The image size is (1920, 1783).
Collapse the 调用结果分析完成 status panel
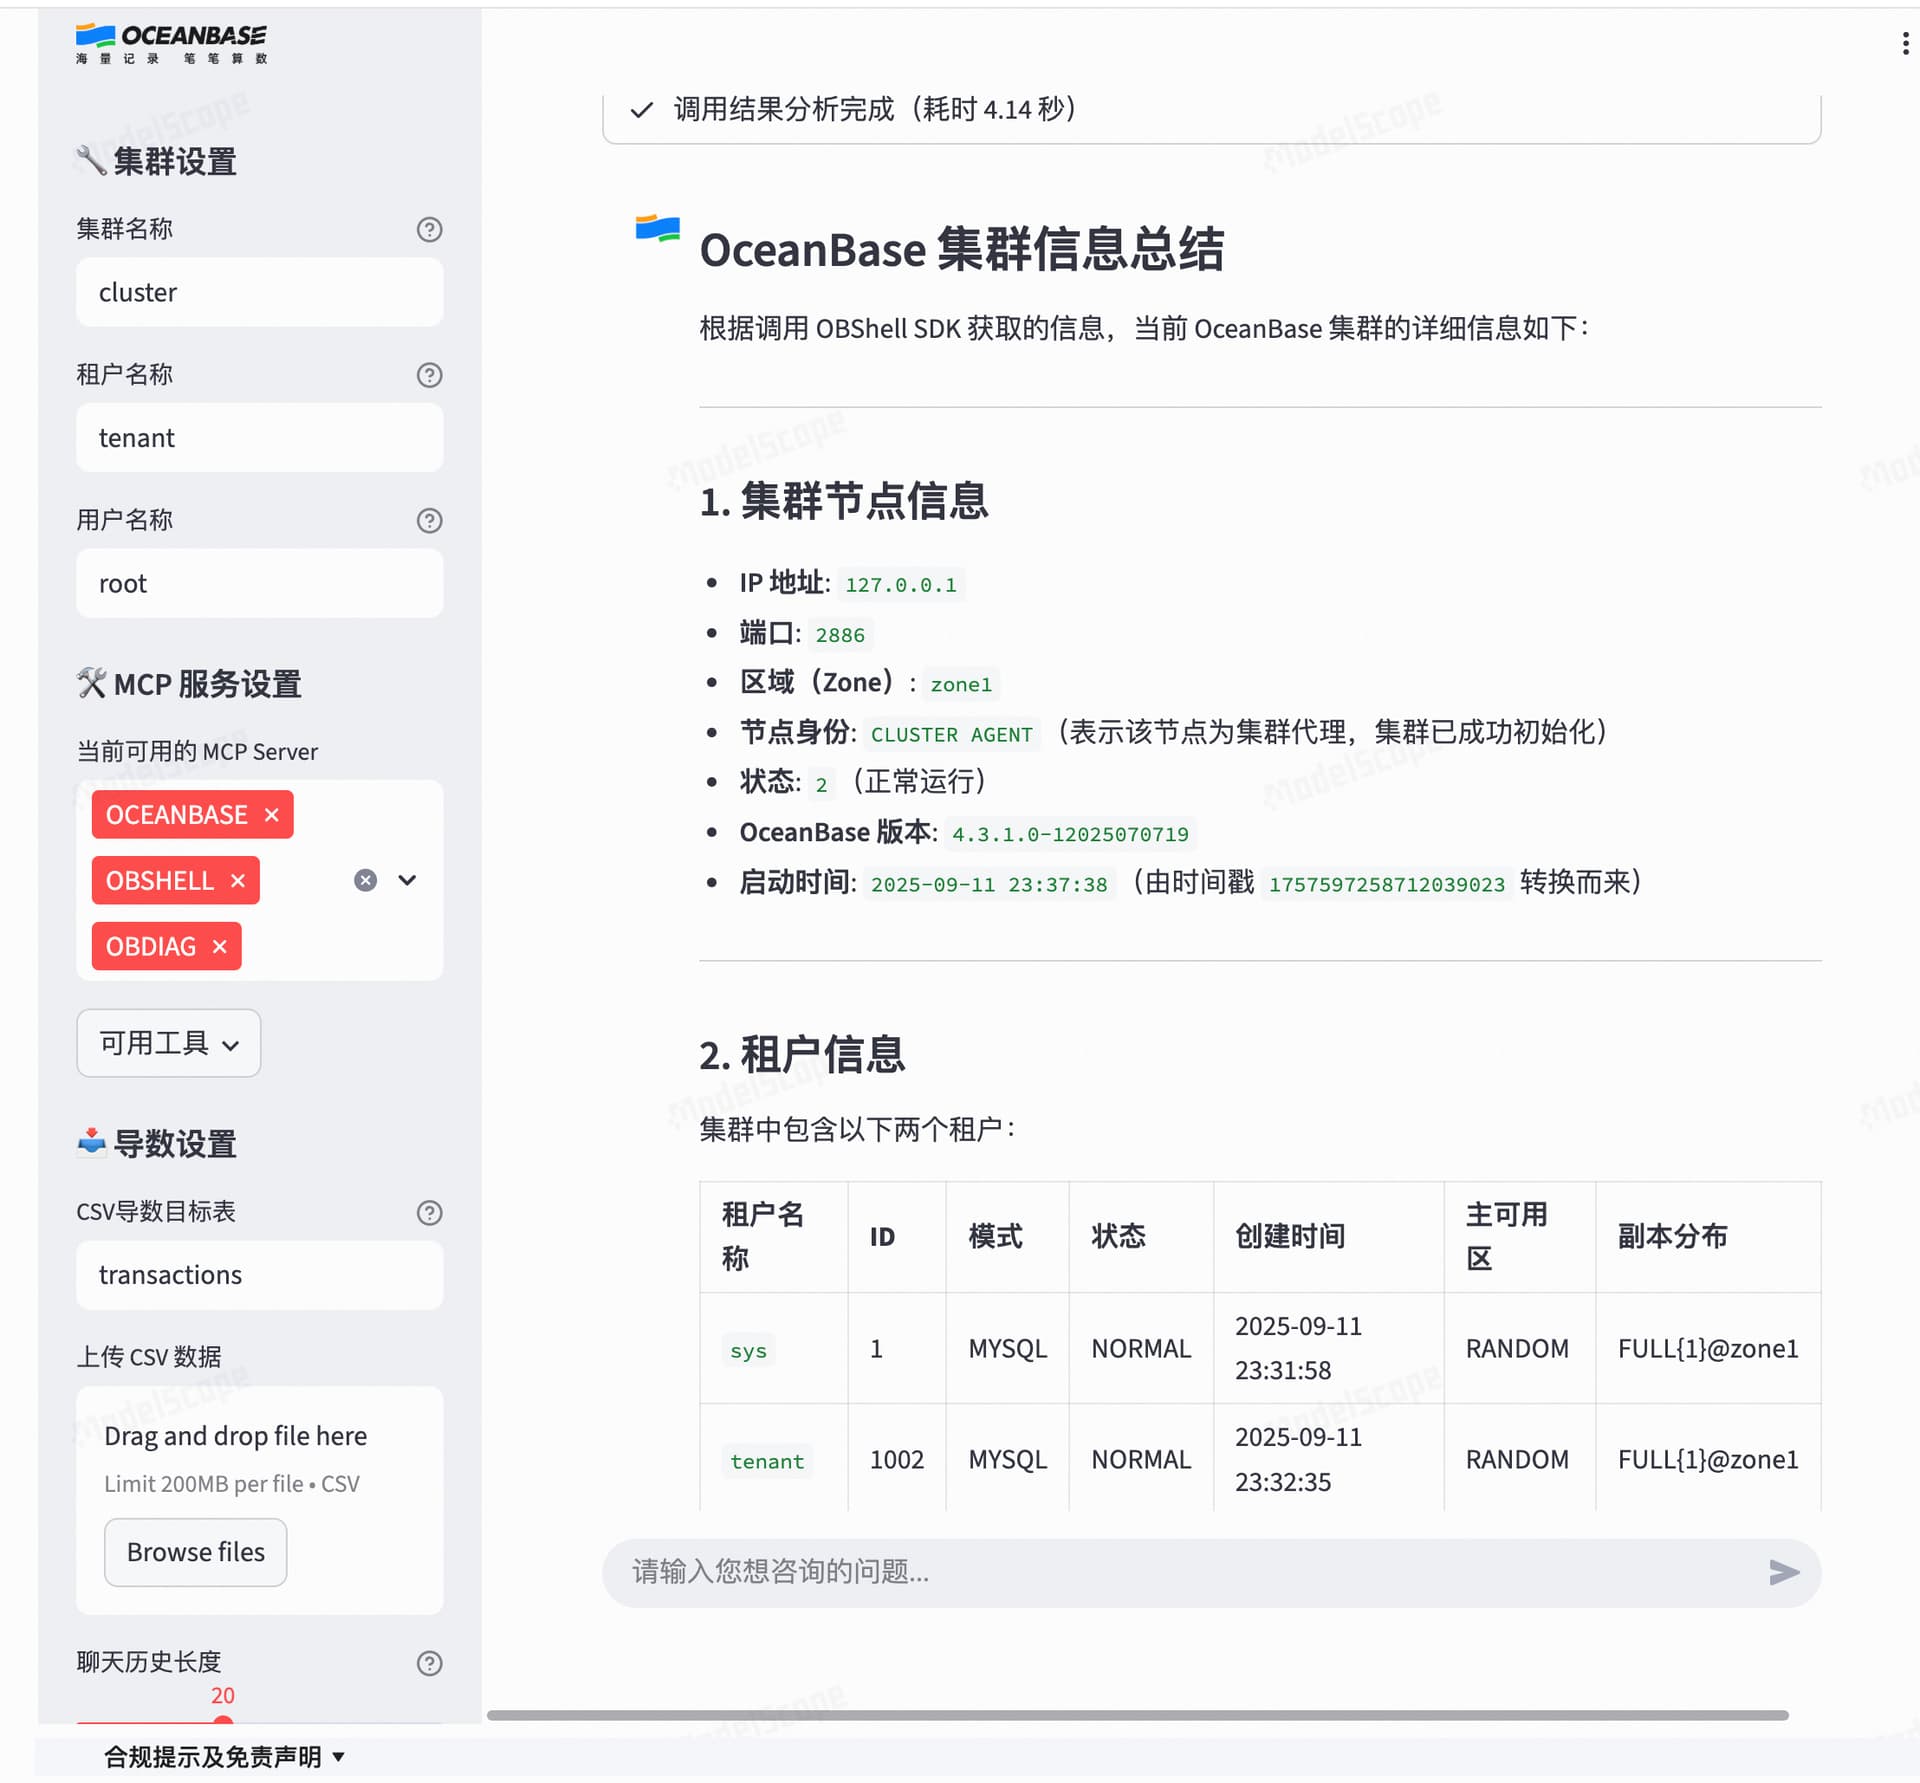(1211, 109)
